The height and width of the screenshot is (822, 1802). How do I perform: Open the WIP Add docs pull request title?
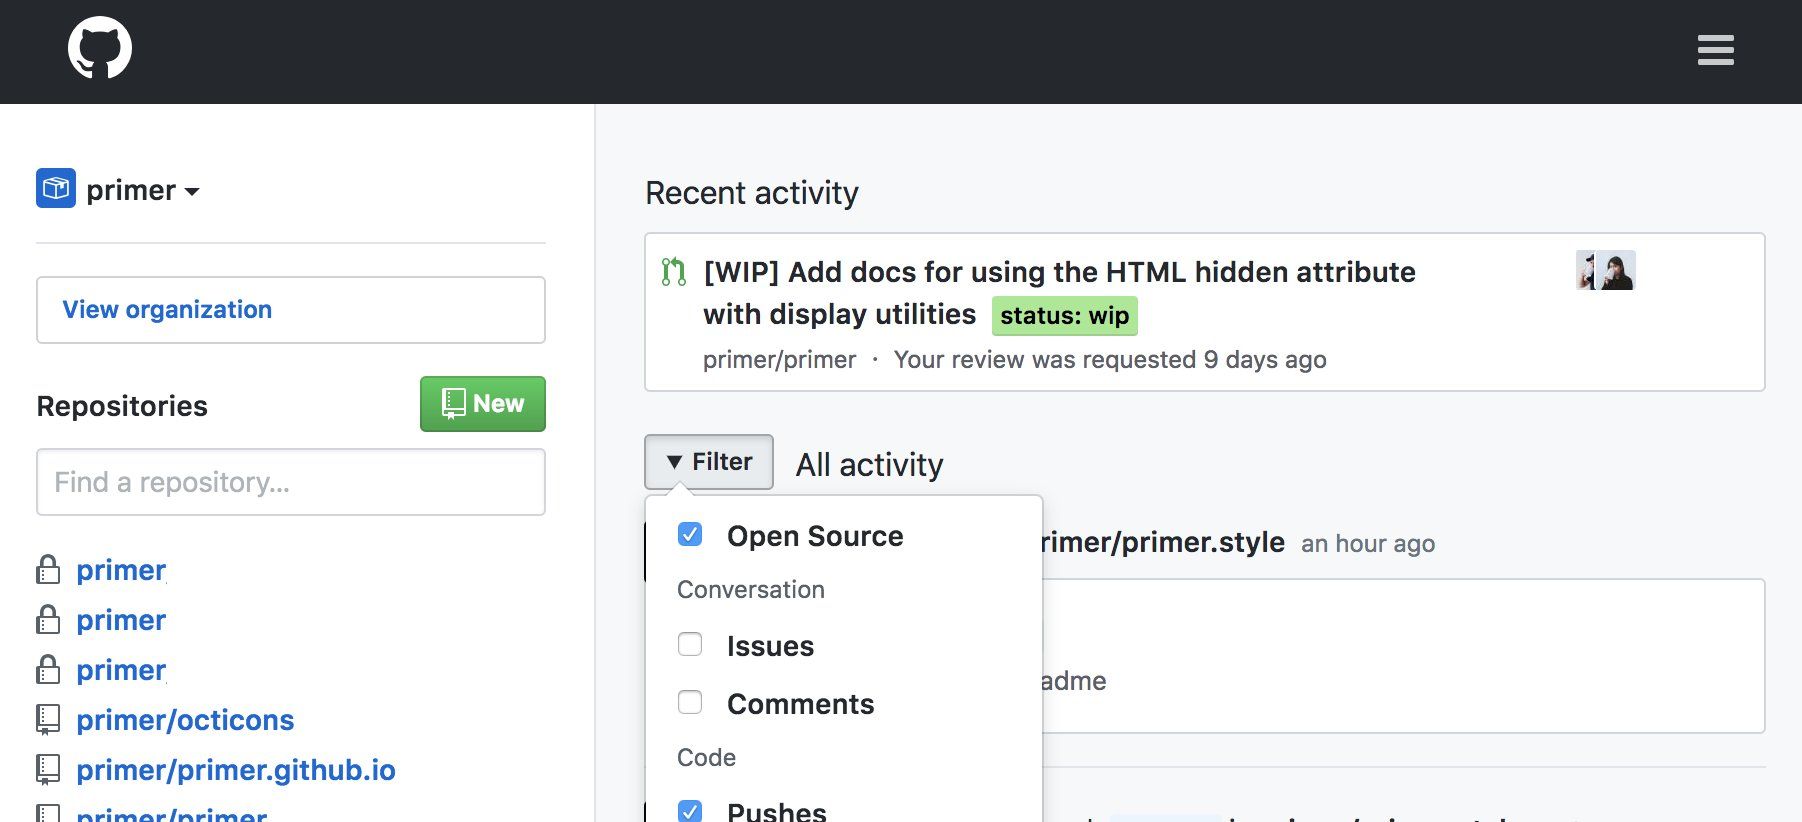[1059, 293]
